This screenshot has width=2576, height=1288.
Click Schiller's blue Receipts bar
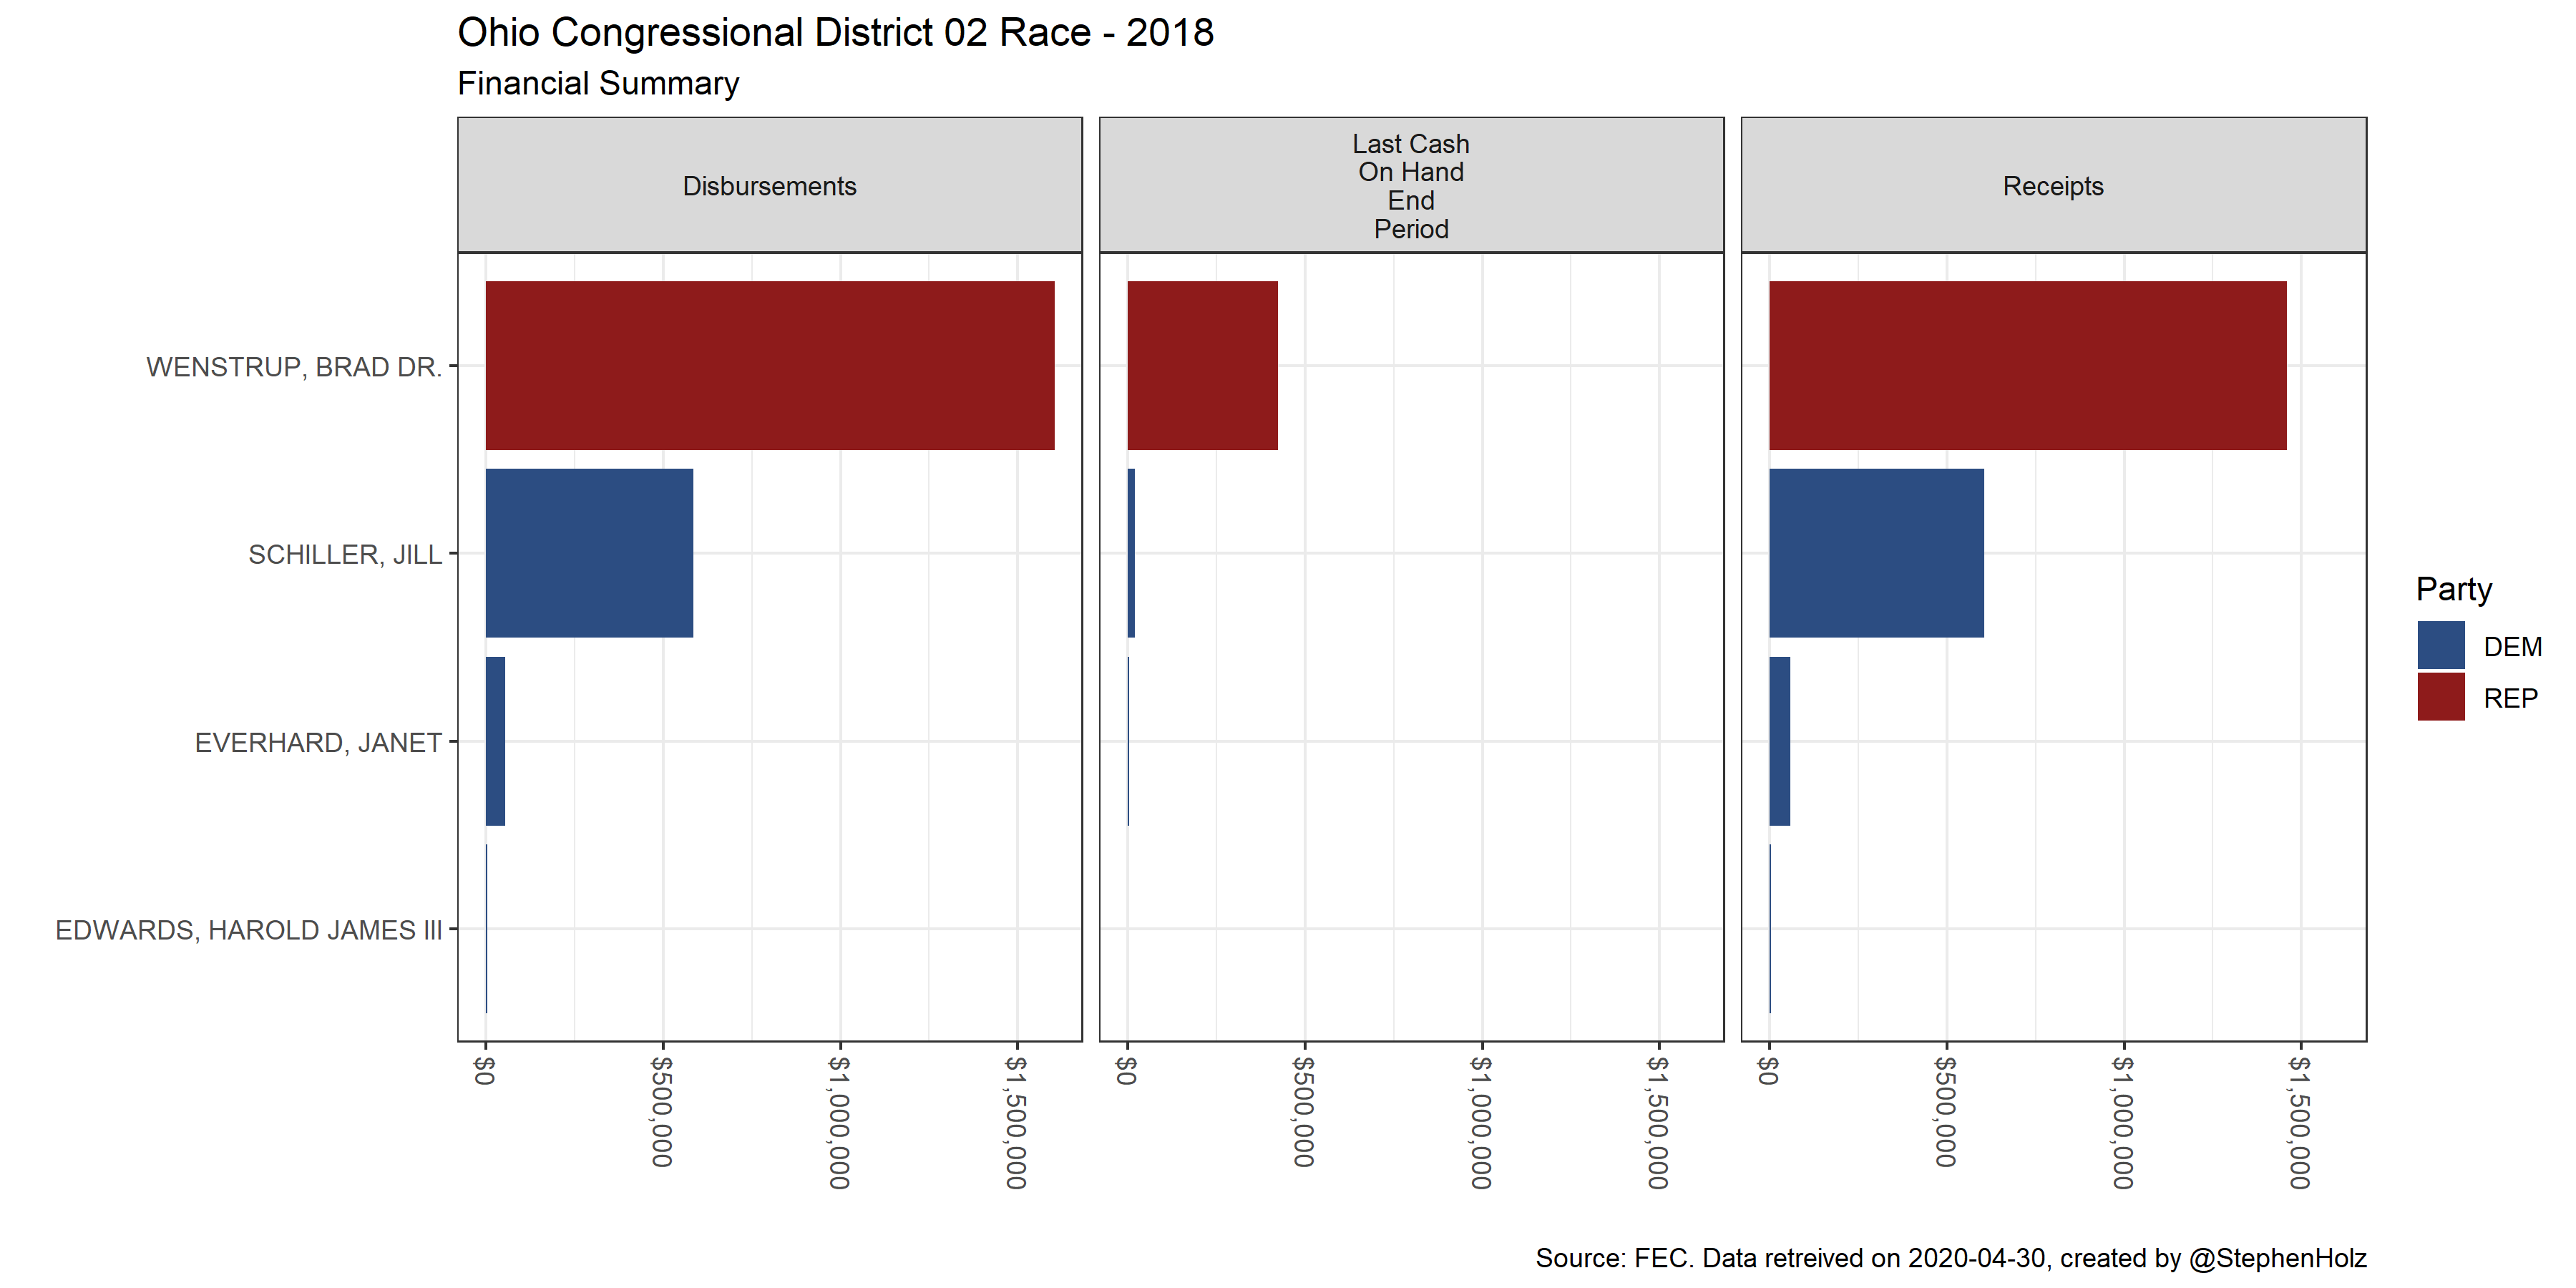1876,553
